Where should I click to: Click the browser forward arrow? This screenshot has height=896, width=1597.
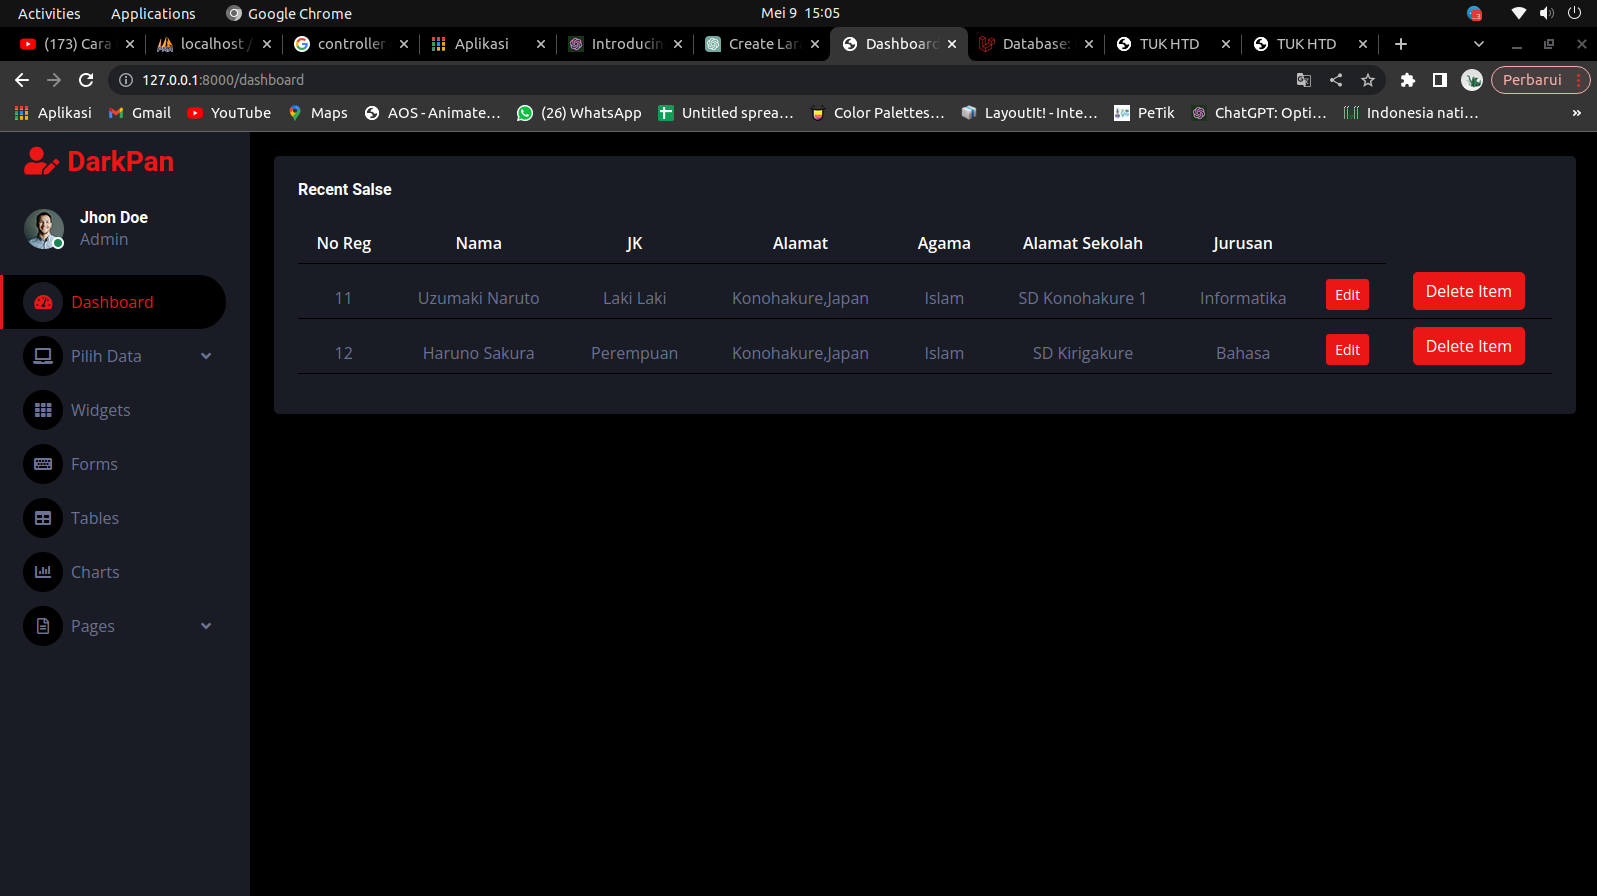pyautogui.click(x=54, y=80)
